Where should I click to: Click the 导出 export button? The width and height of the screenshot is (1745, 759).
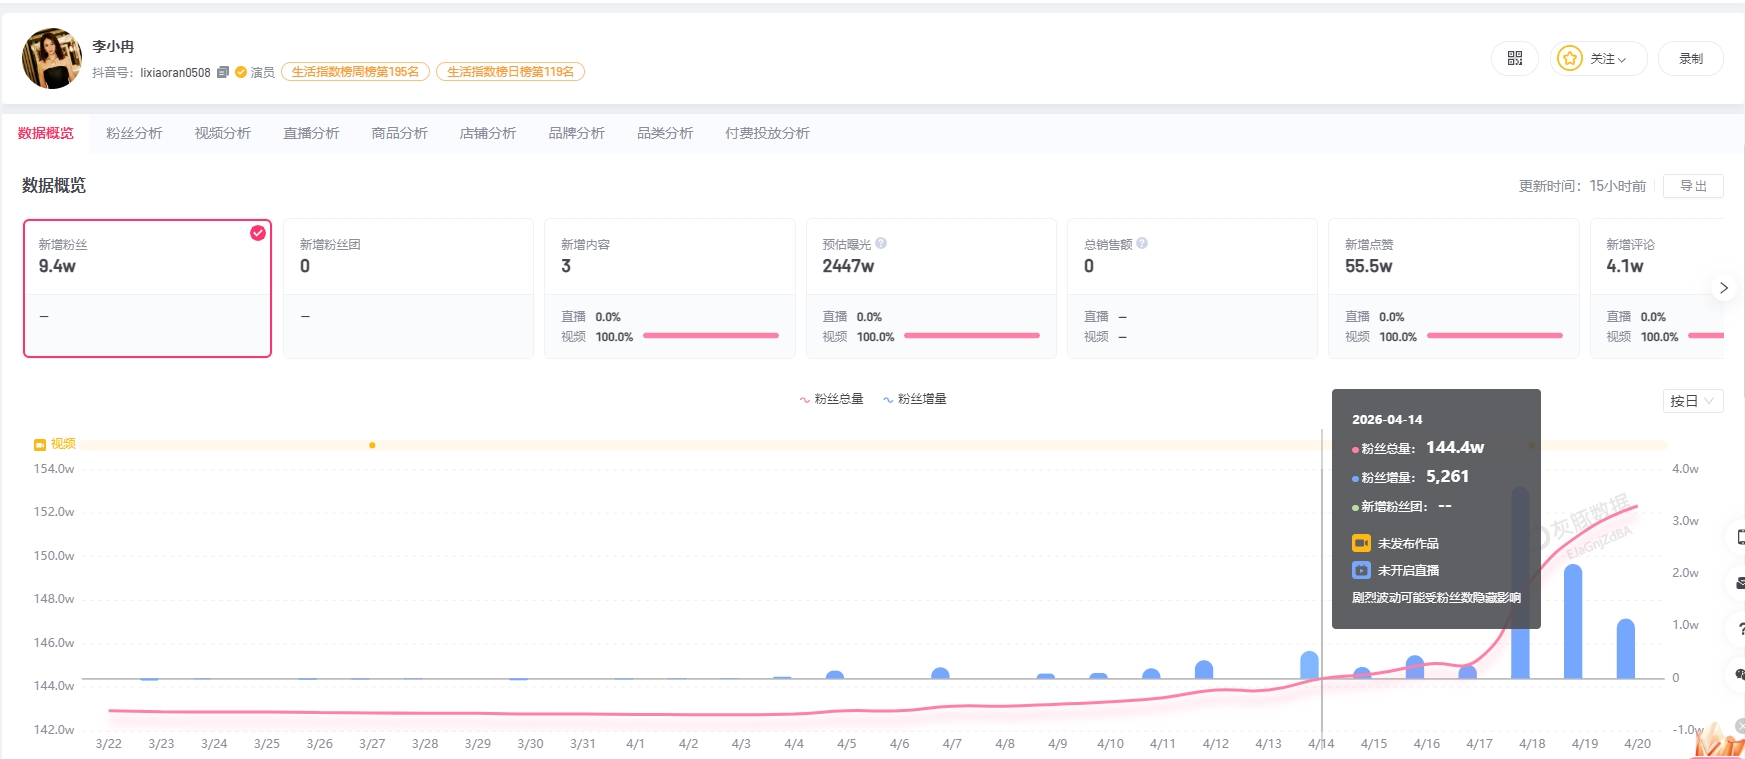tap(1693, 186)
